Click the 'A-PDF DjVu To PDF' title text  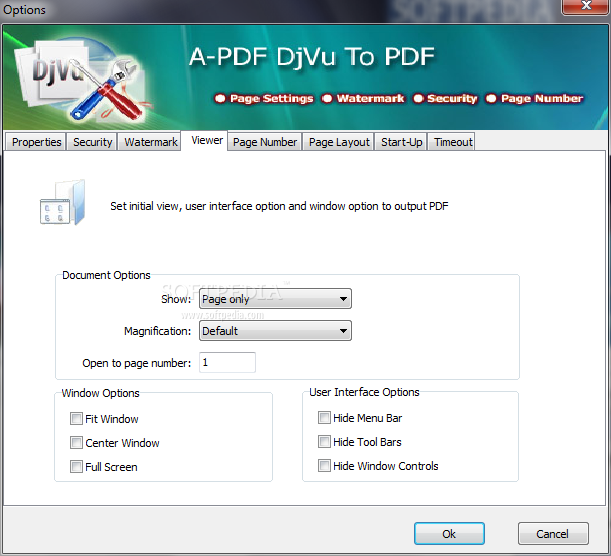point(312,56)
